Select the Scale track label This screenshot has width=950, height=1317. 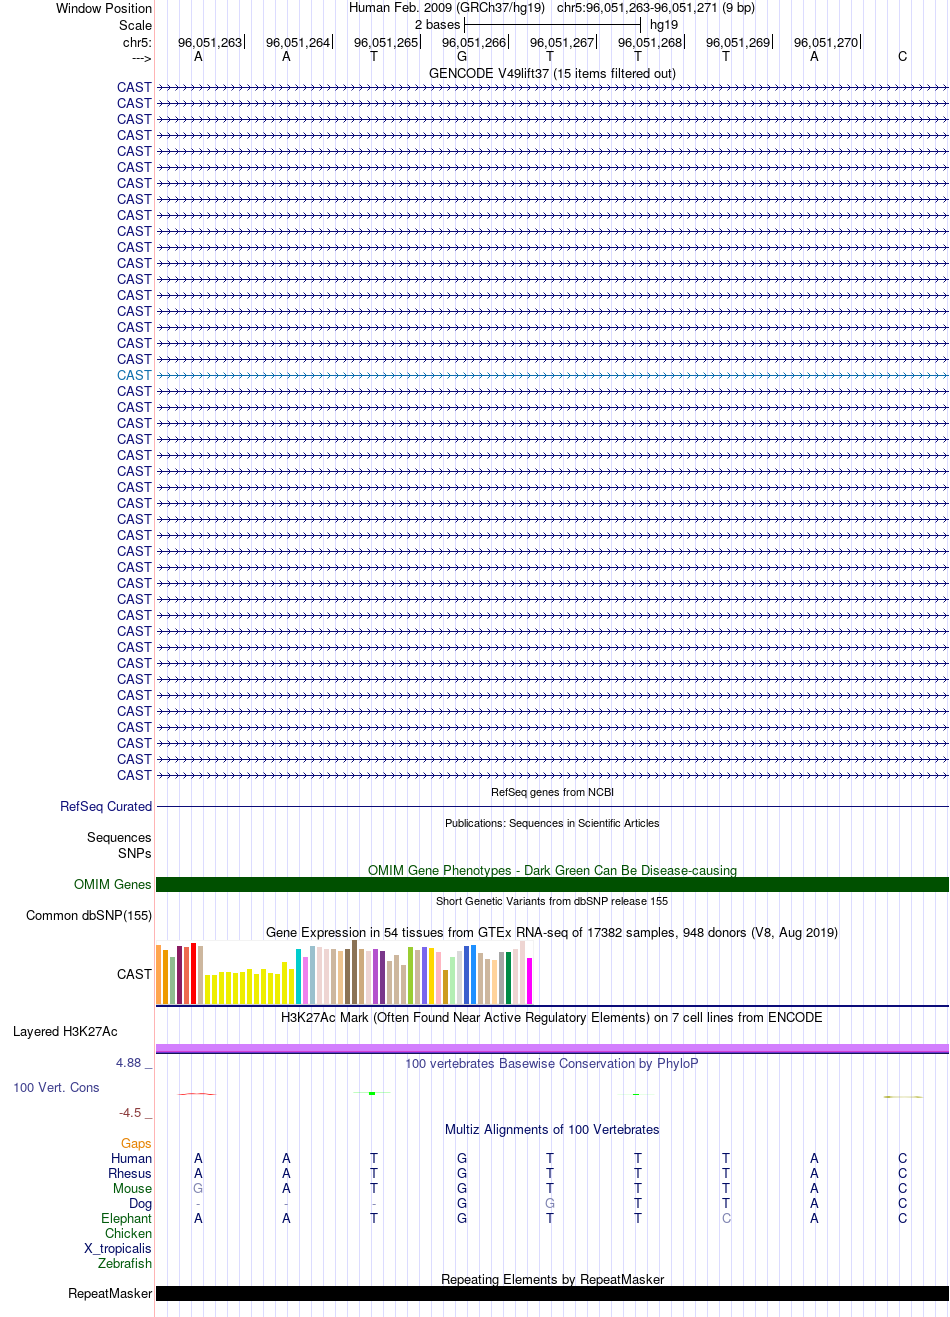click(135, 25)
